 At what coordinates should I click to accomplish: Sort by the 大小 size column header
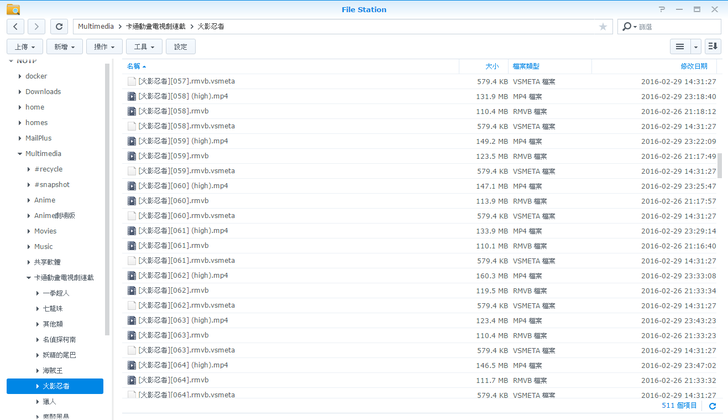[492, 66]
